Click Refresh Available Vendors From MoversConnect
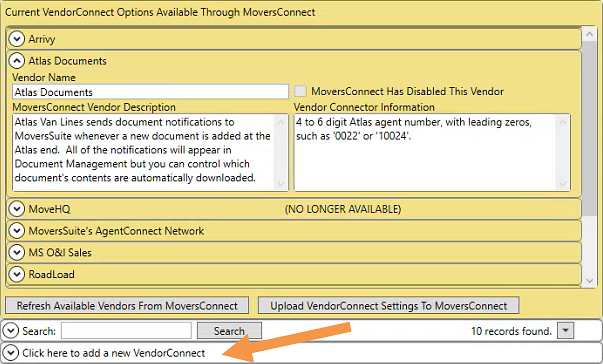 pyautogui.click(x=127, y=306)
